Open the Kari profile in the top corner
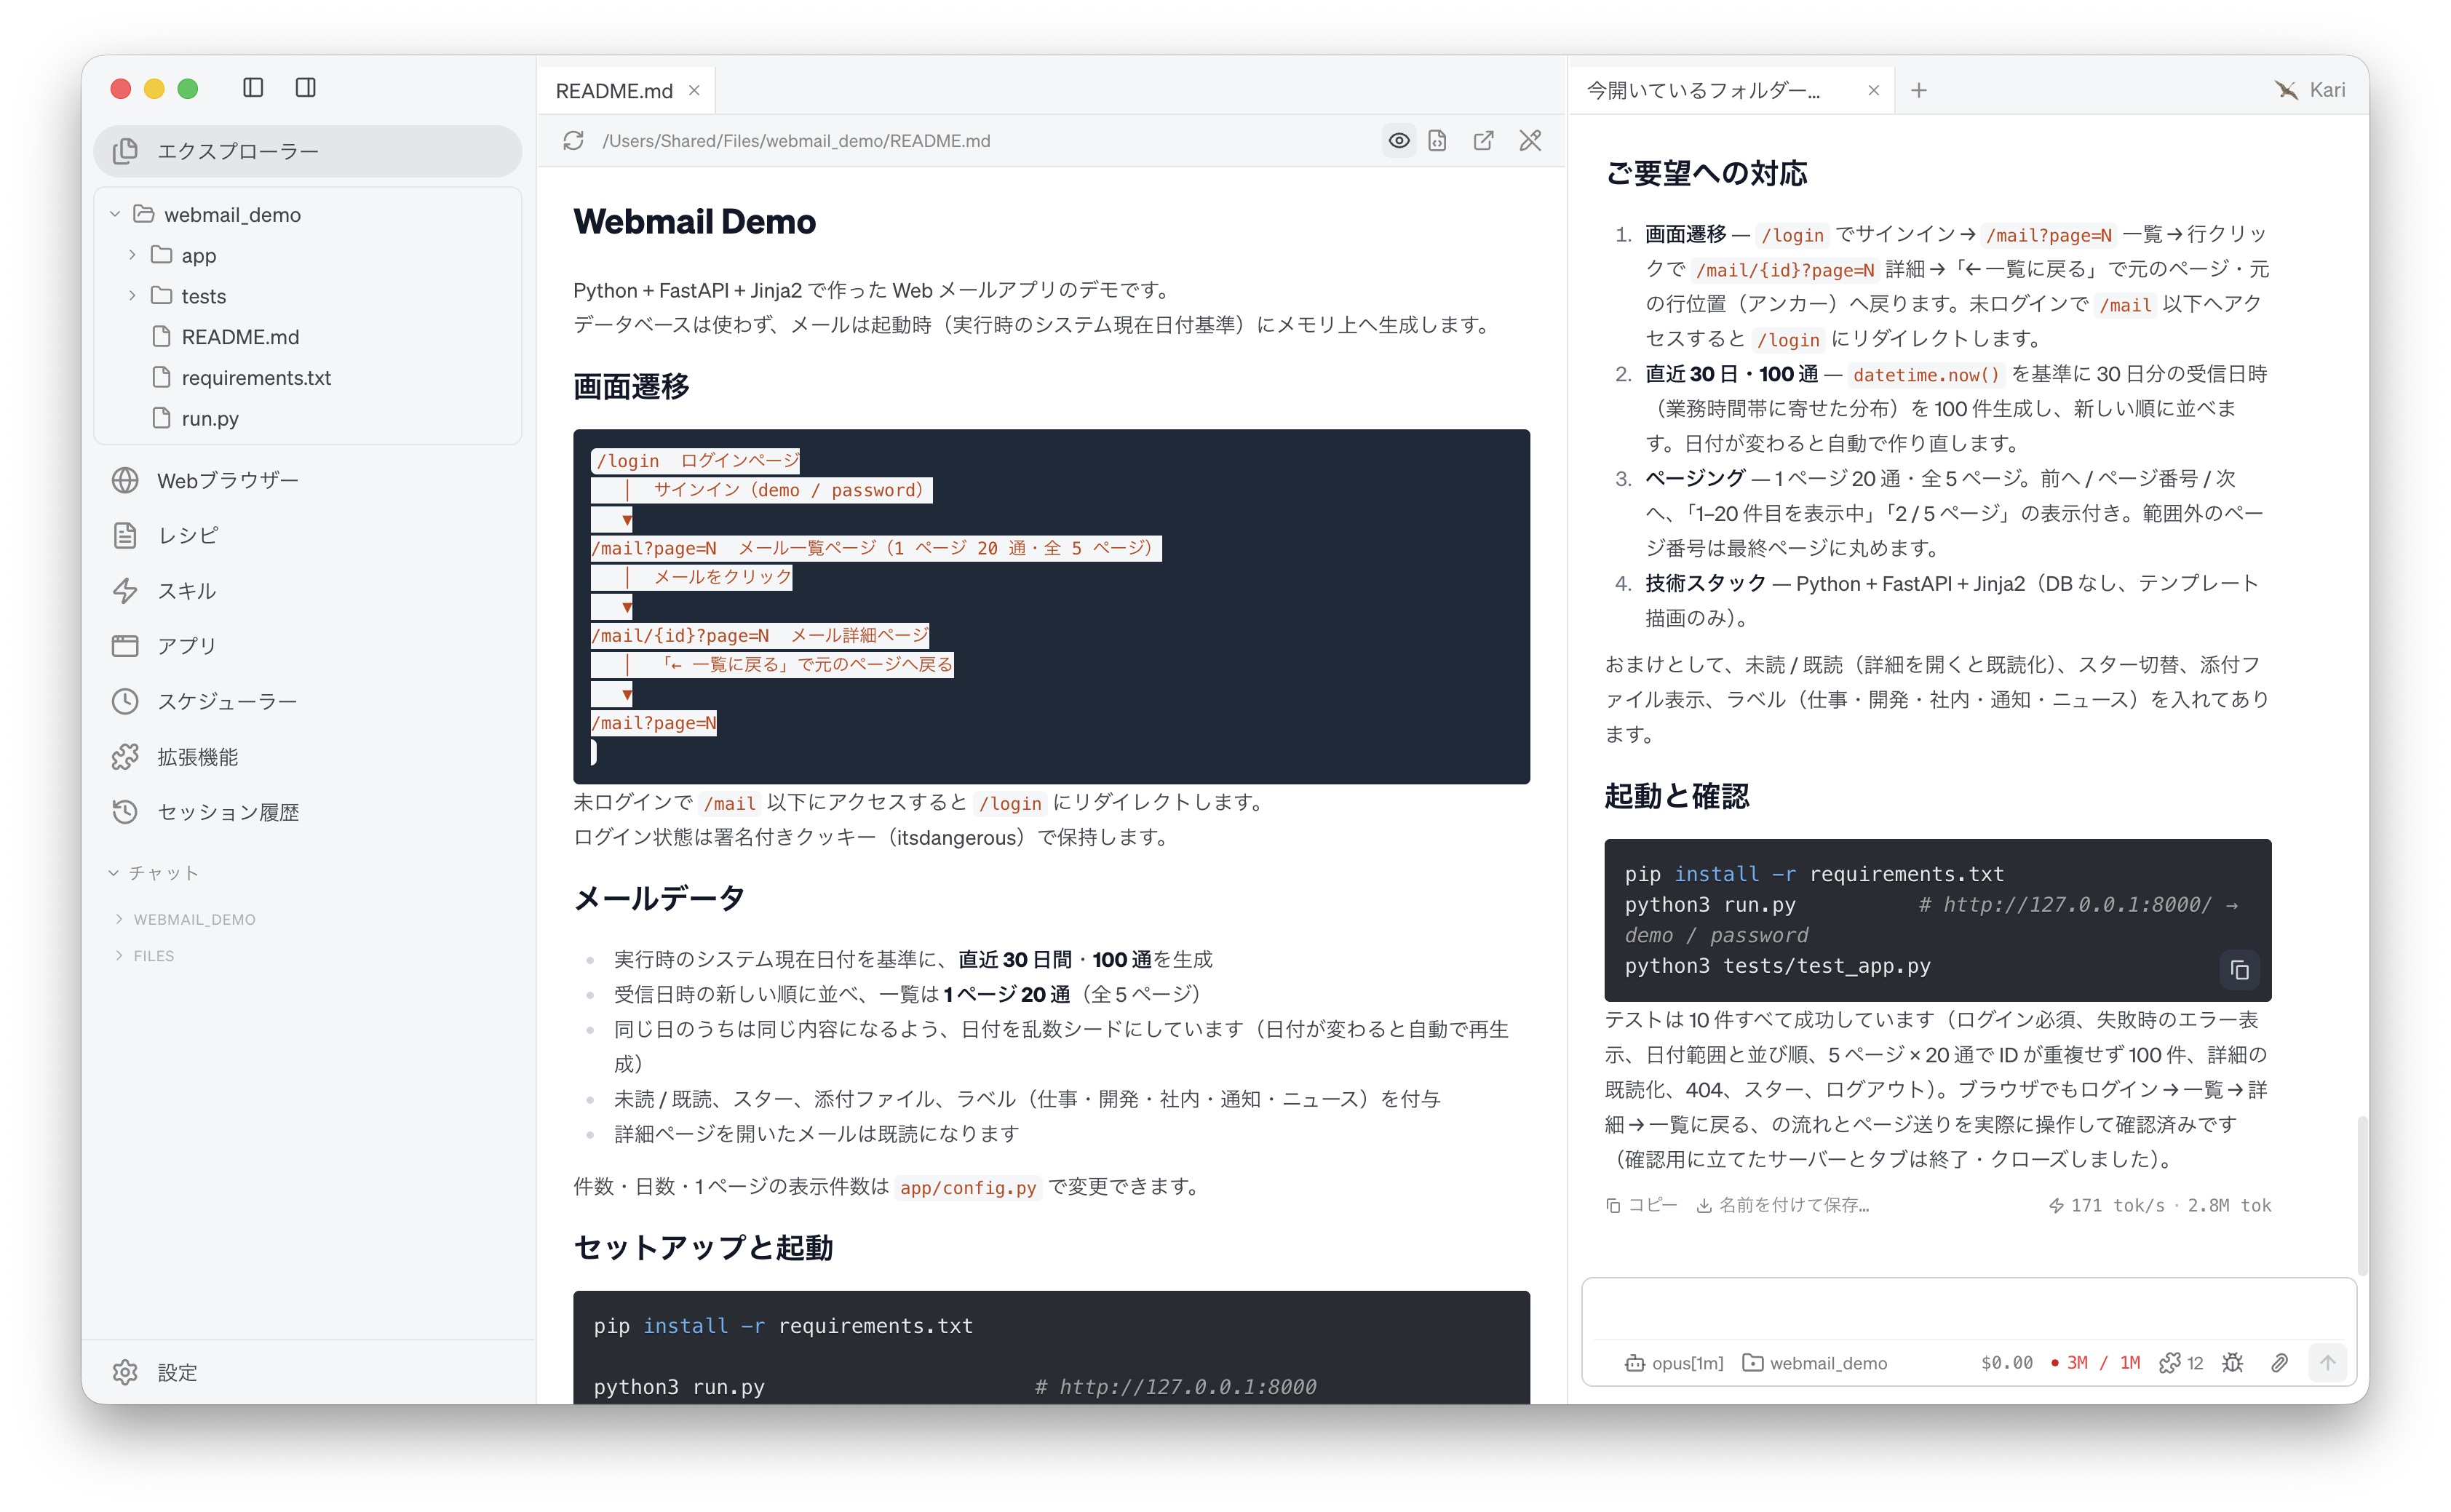The width and height of the screenshot is (2451, 1512). (2310, 91)
